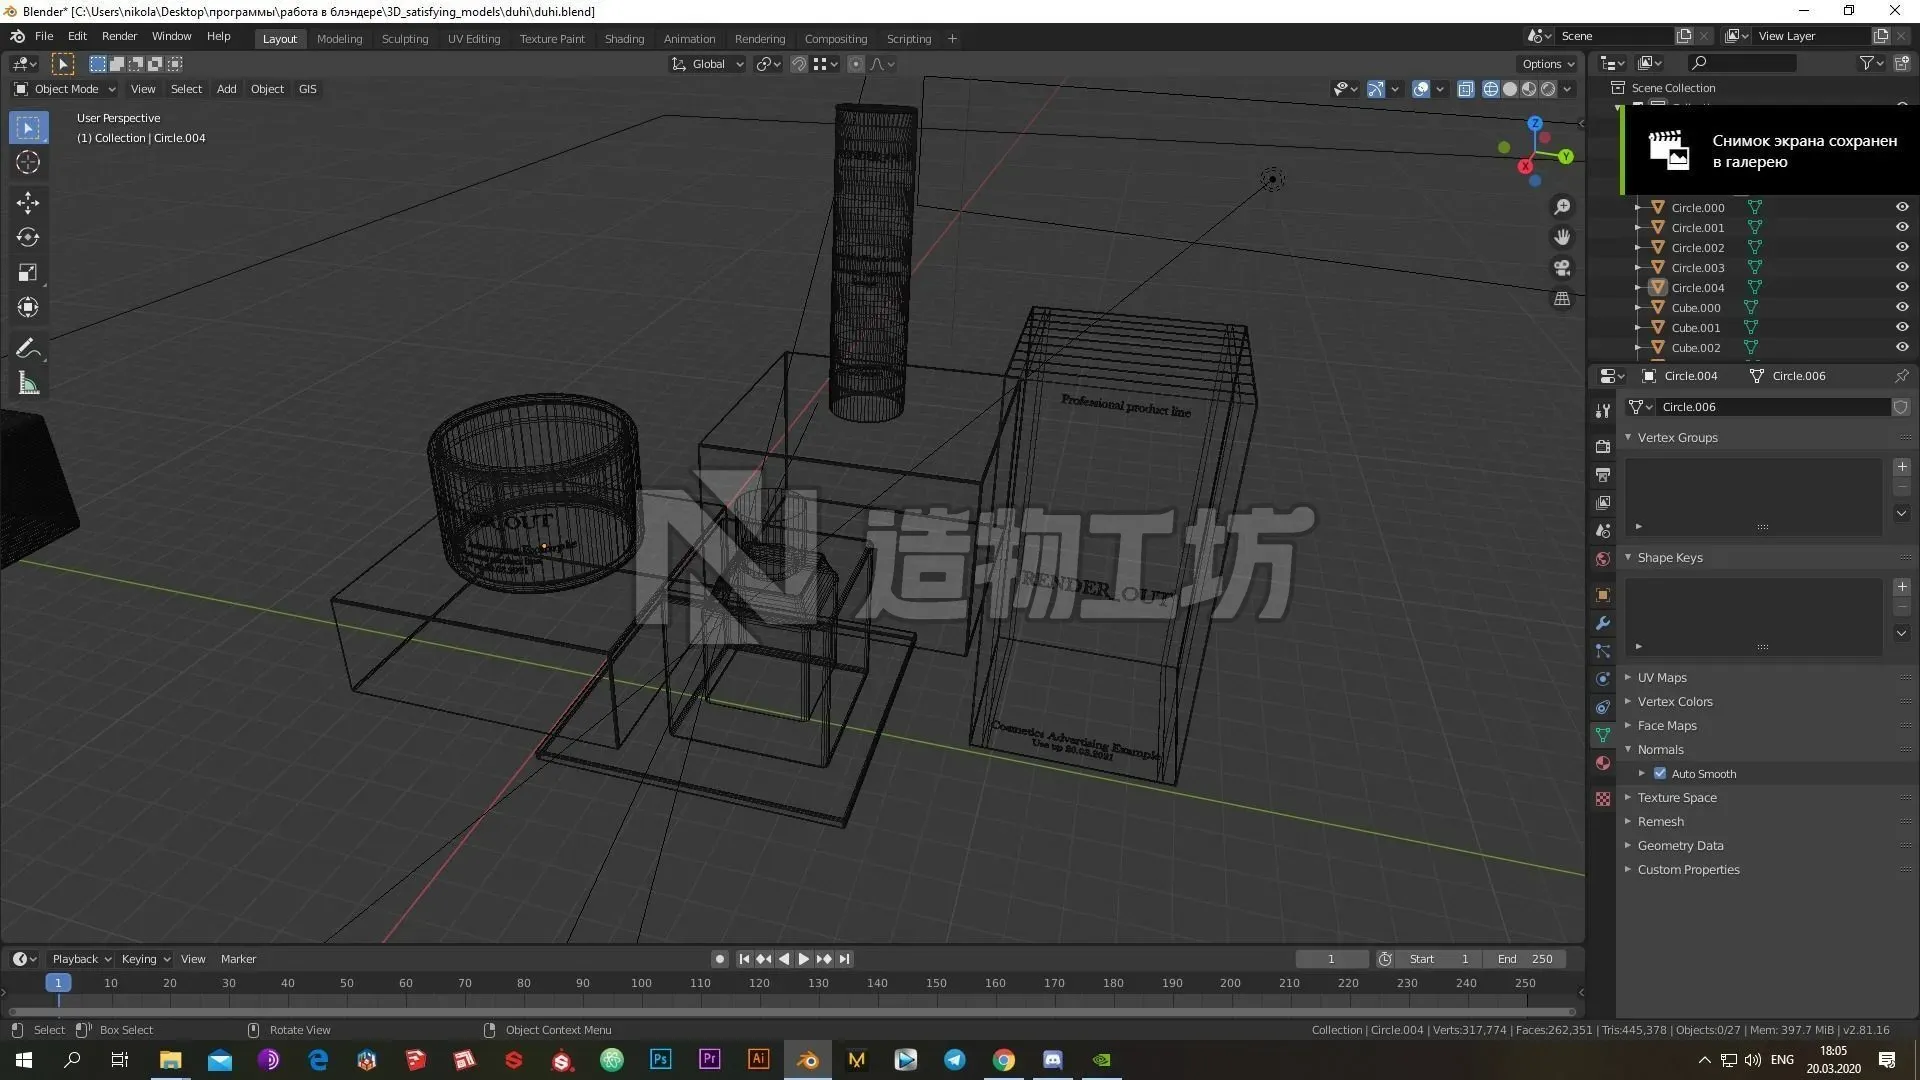Switch to the UV Editing workspace
1920x1080 pixels.
pyautogui.click(x=473, y=39)
